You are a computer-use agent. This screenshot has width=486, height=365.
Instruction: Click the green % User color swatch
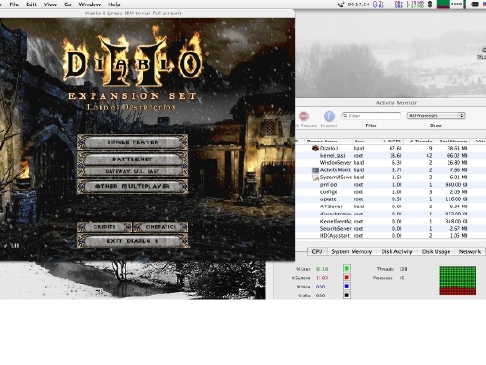coord(347,268)
